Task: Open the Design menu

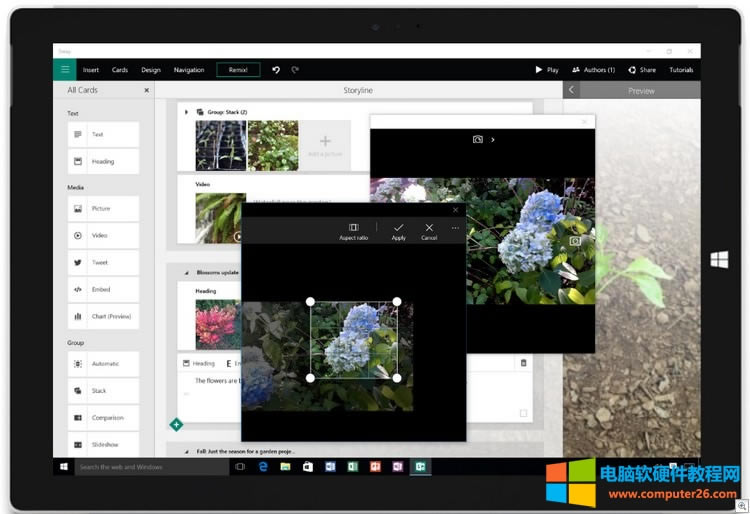Action: coord(150,70)
